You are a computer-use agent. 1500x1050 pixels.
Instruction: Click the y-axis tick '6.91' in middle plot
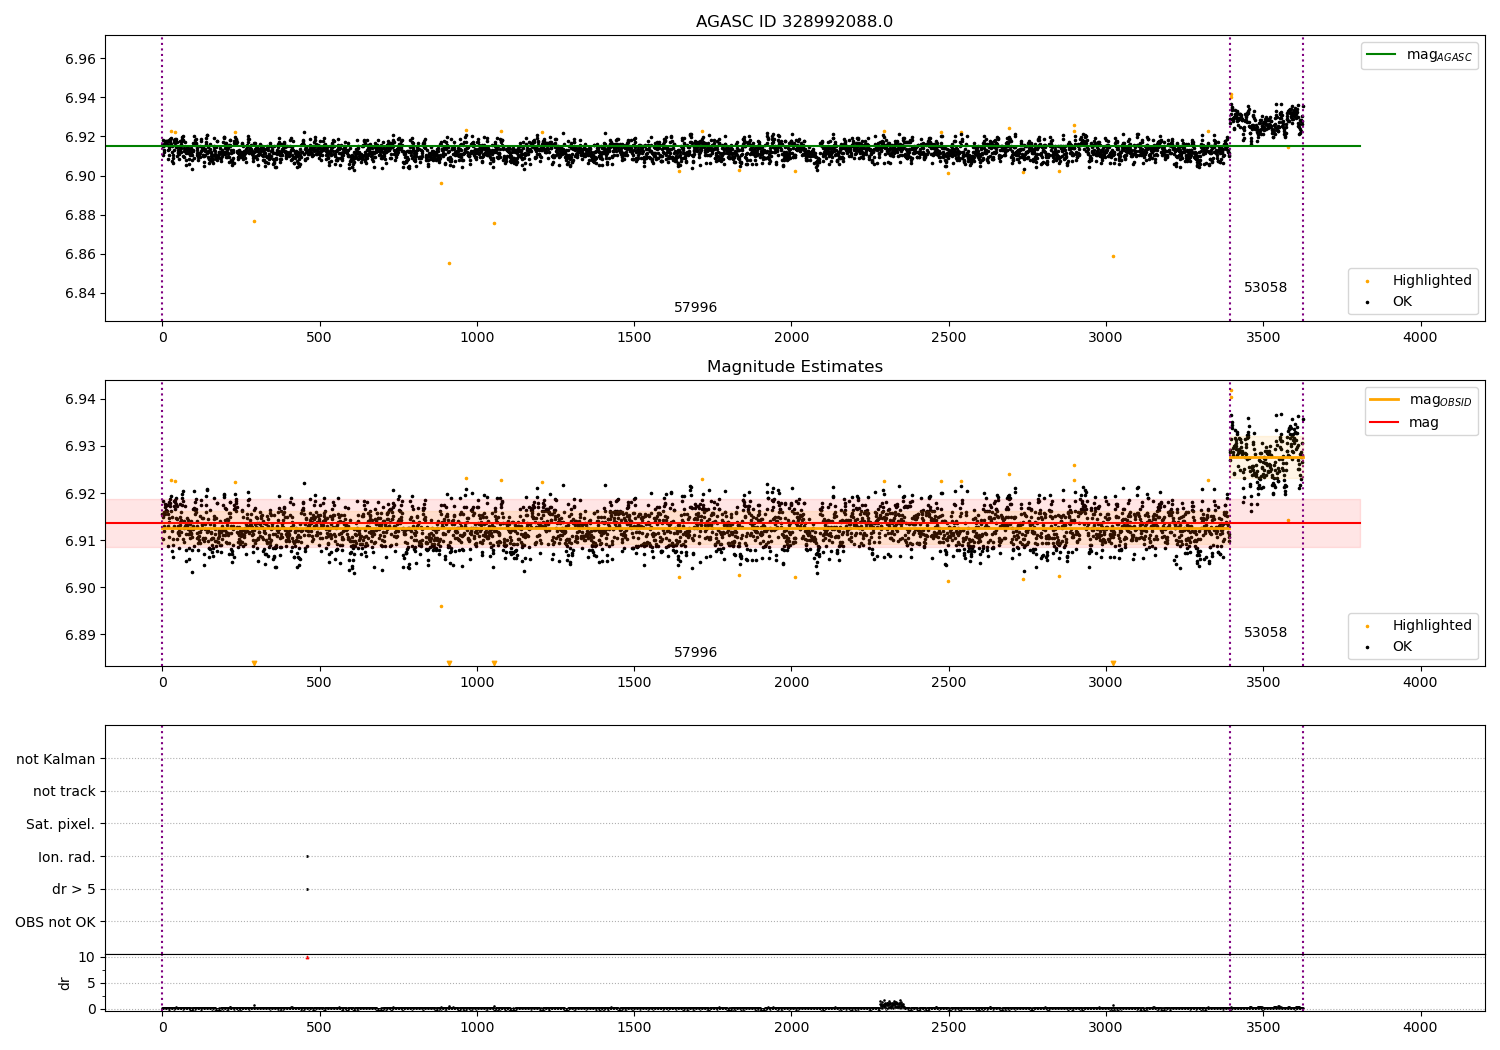point(78,541)
